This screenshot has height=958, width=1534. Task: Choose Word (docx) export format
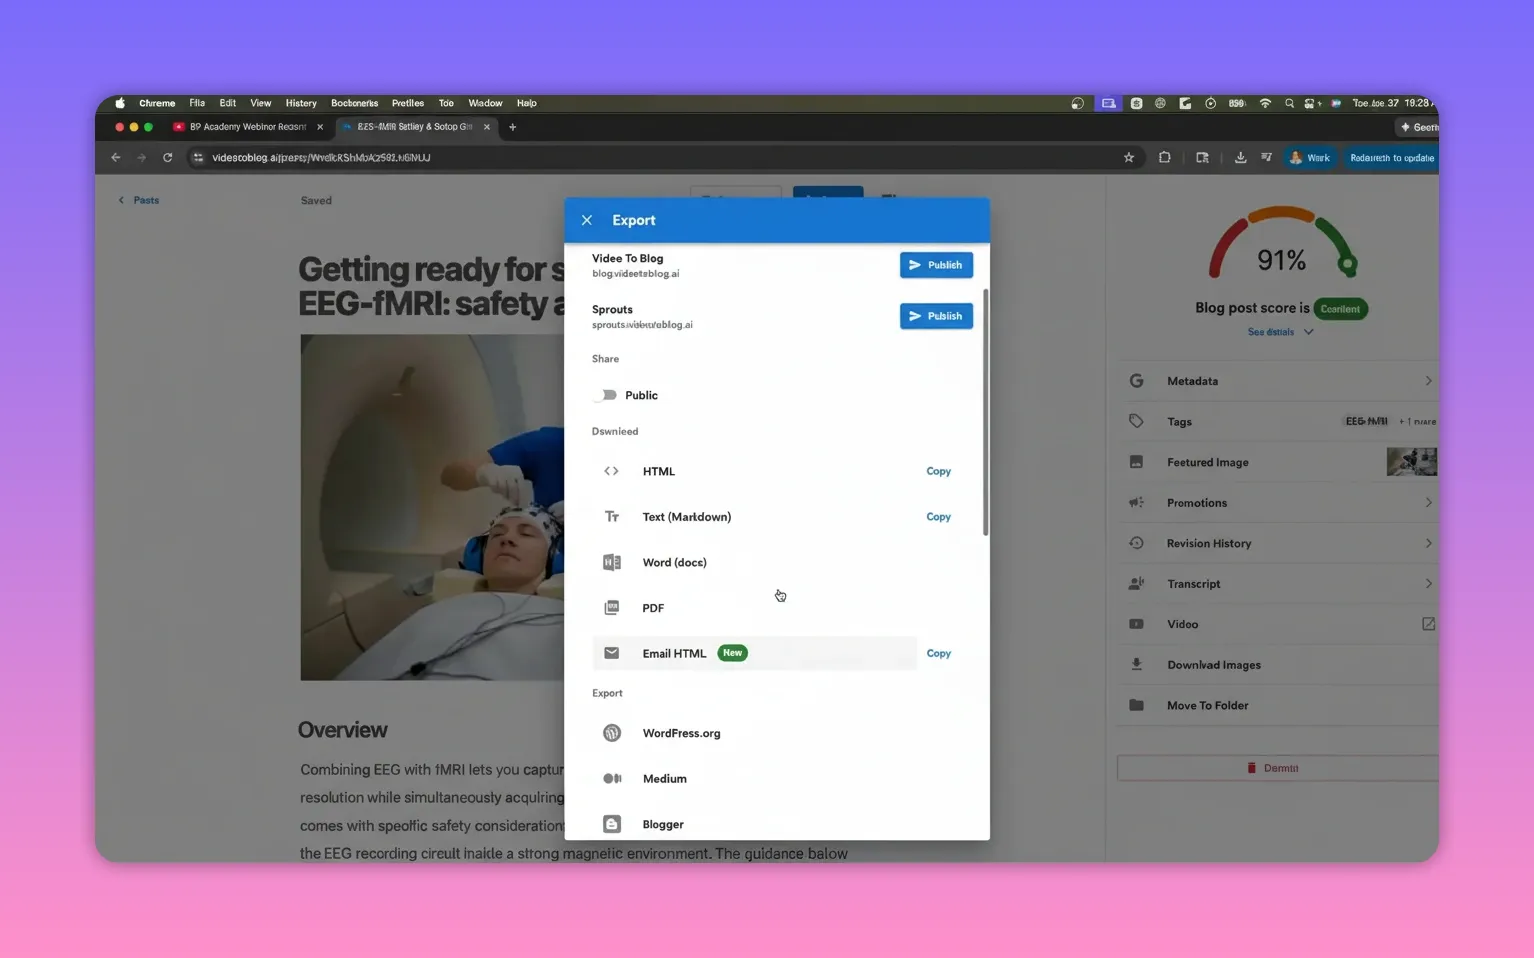(x=674, y=562)
